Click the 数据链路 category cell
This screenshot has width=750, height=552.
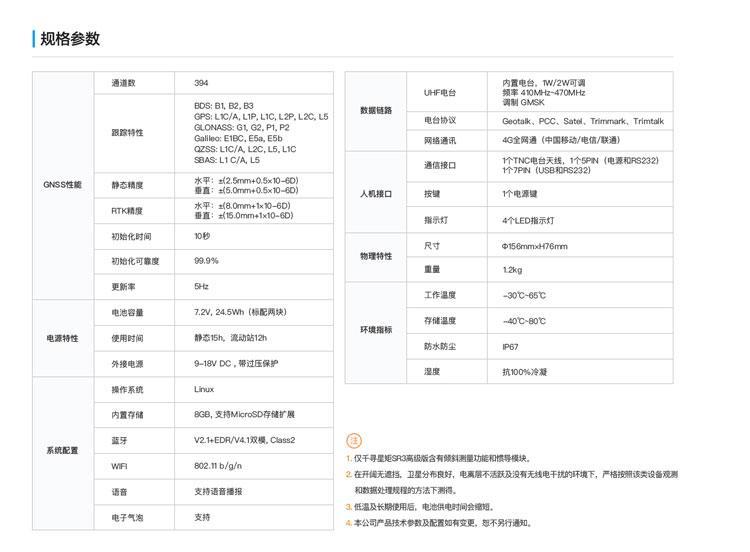tap(376, 110)
